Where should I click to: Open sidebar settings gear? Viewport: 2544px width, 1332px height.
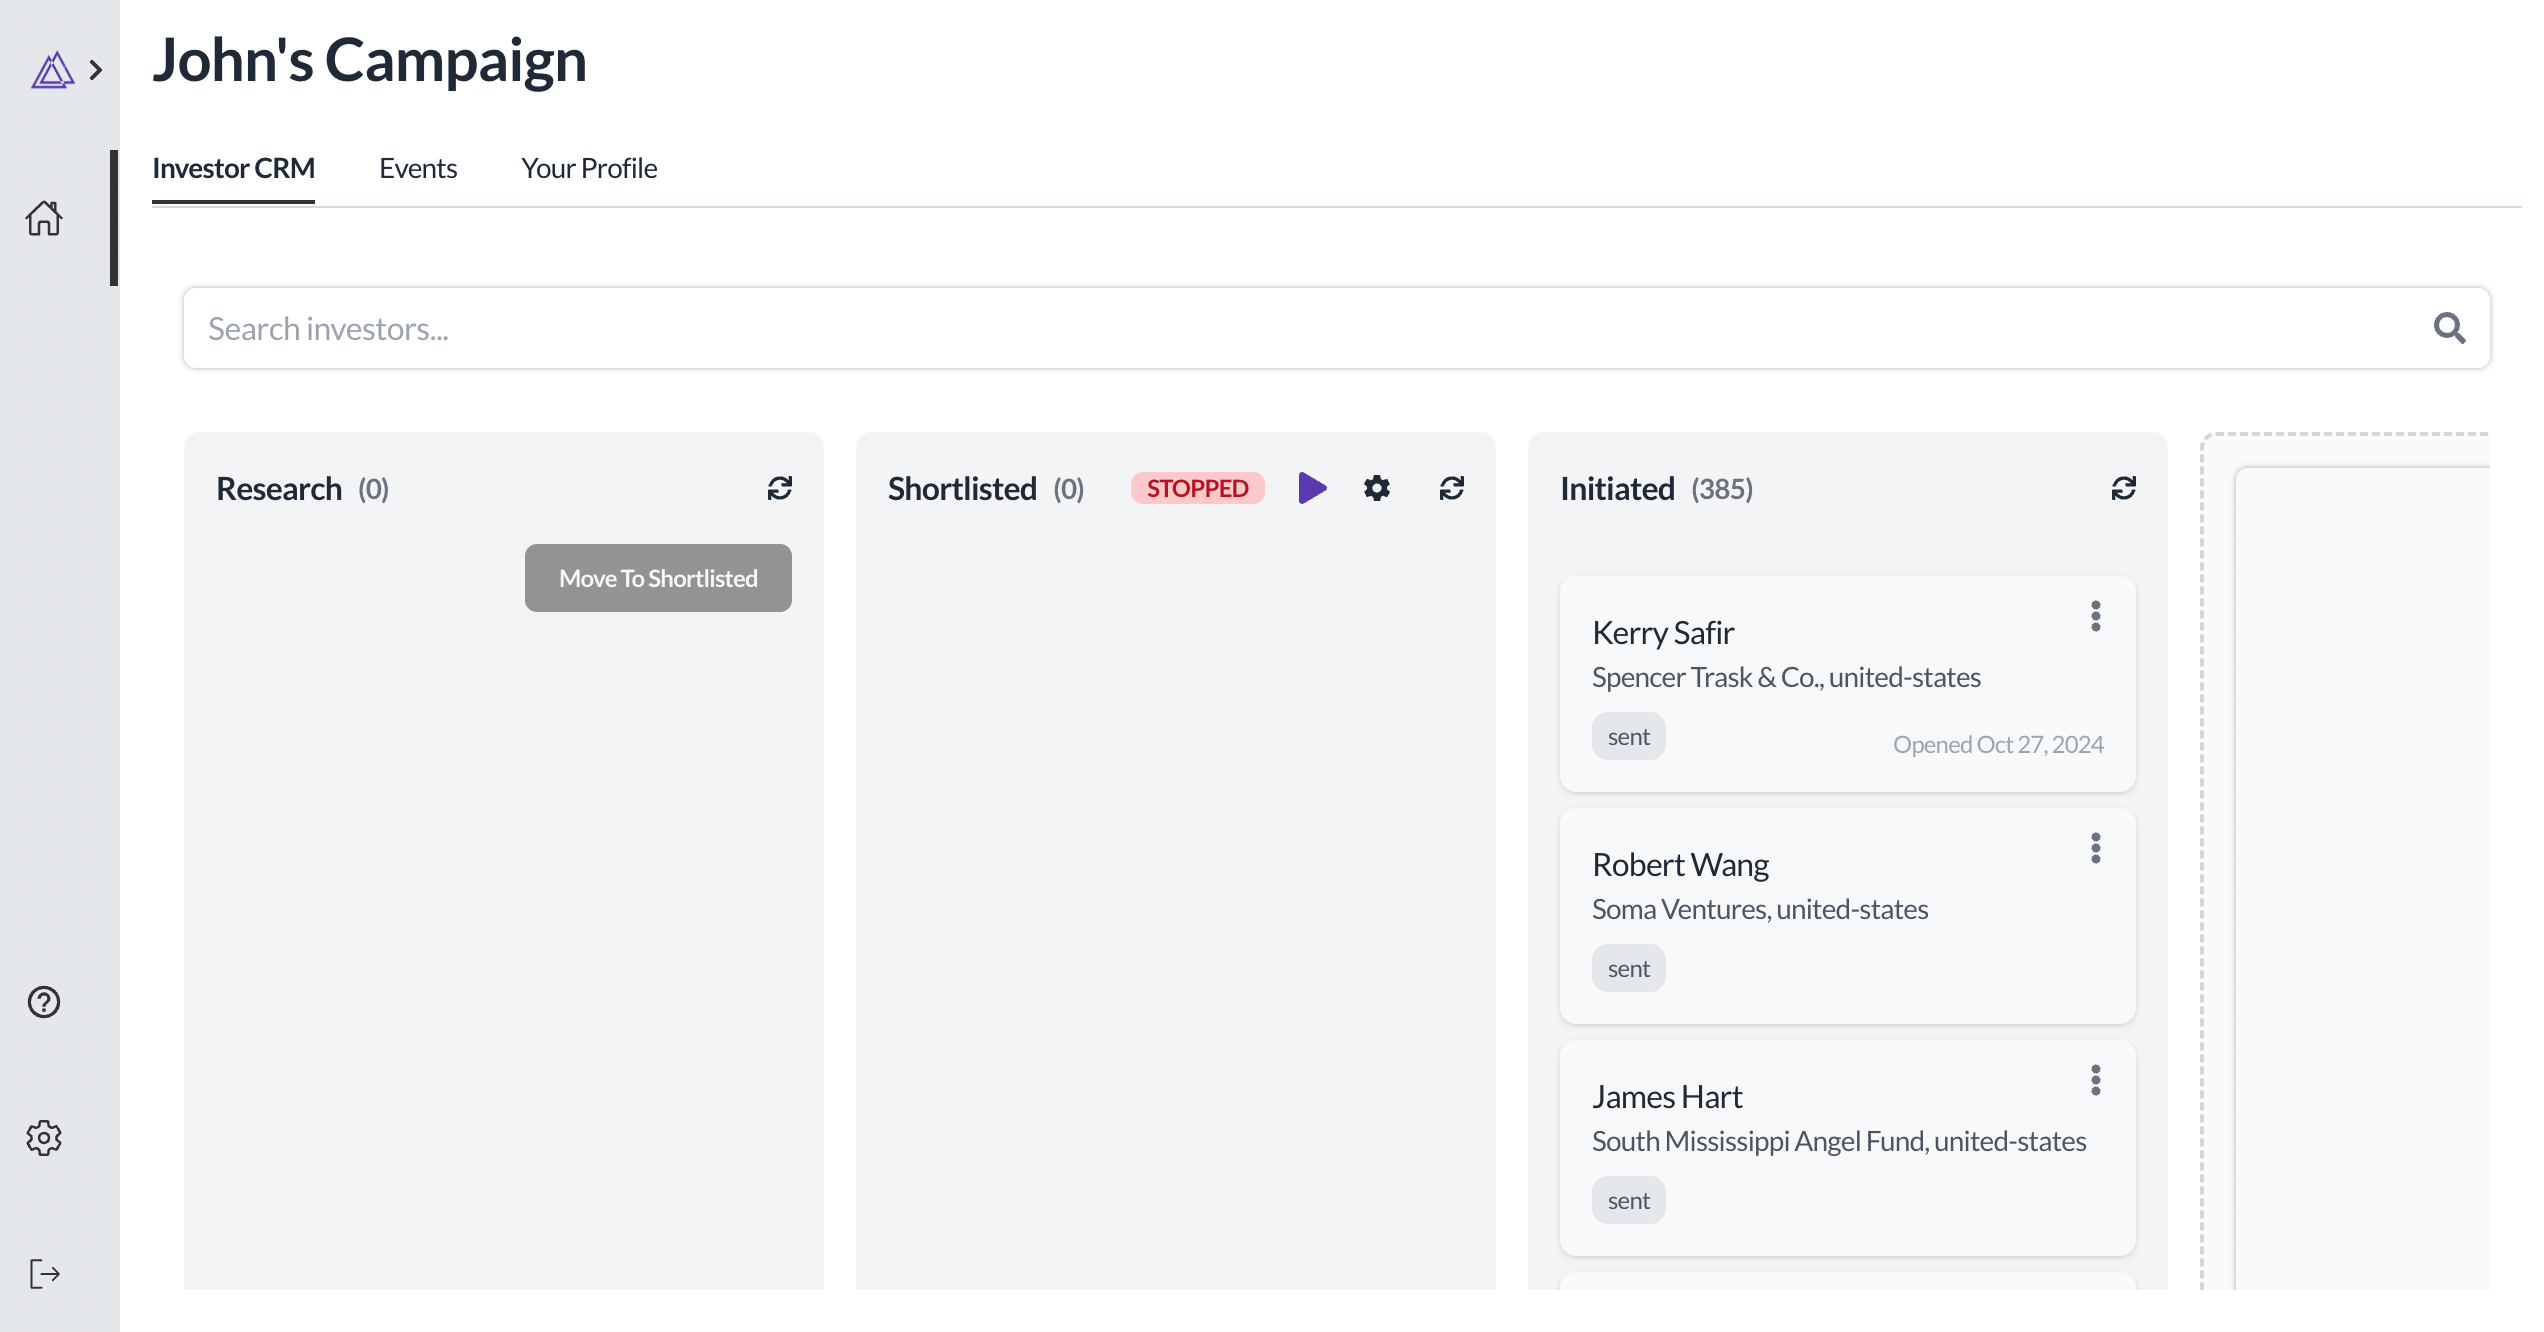point(44,1138)
